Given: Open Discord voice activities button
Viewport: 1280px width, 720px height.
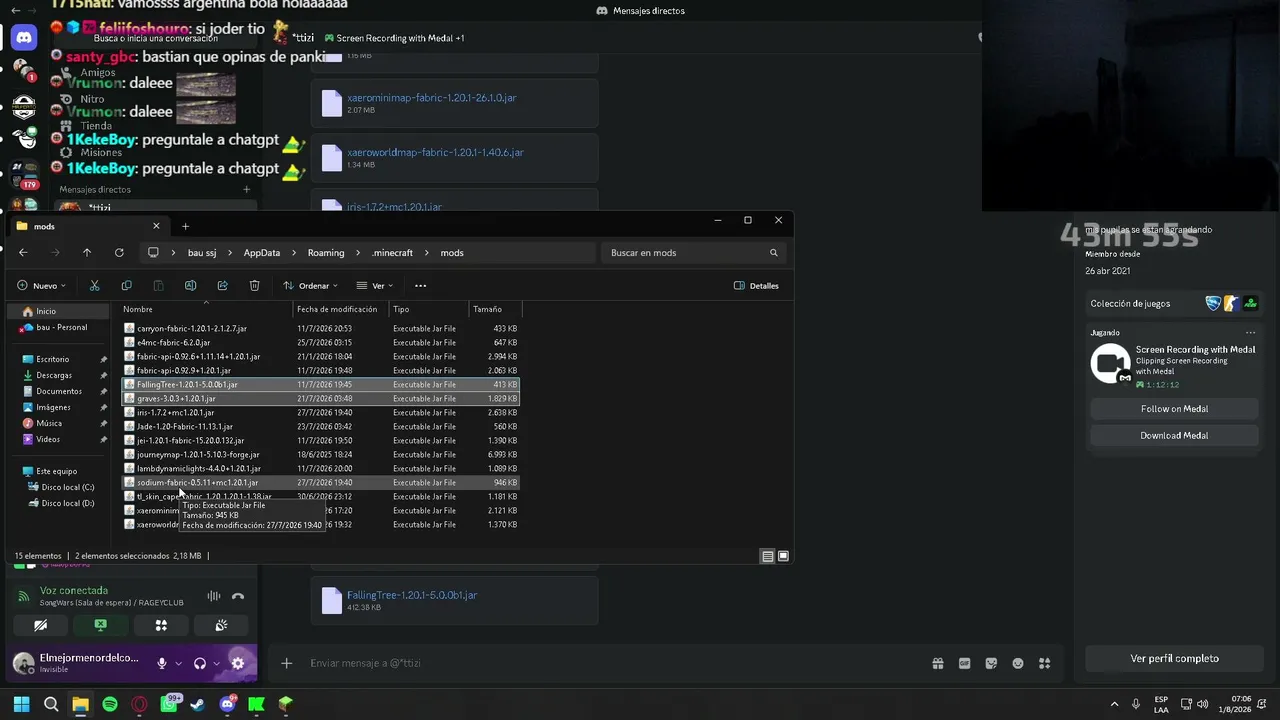Looking at the screenshot, I should (x=161, y=625).
